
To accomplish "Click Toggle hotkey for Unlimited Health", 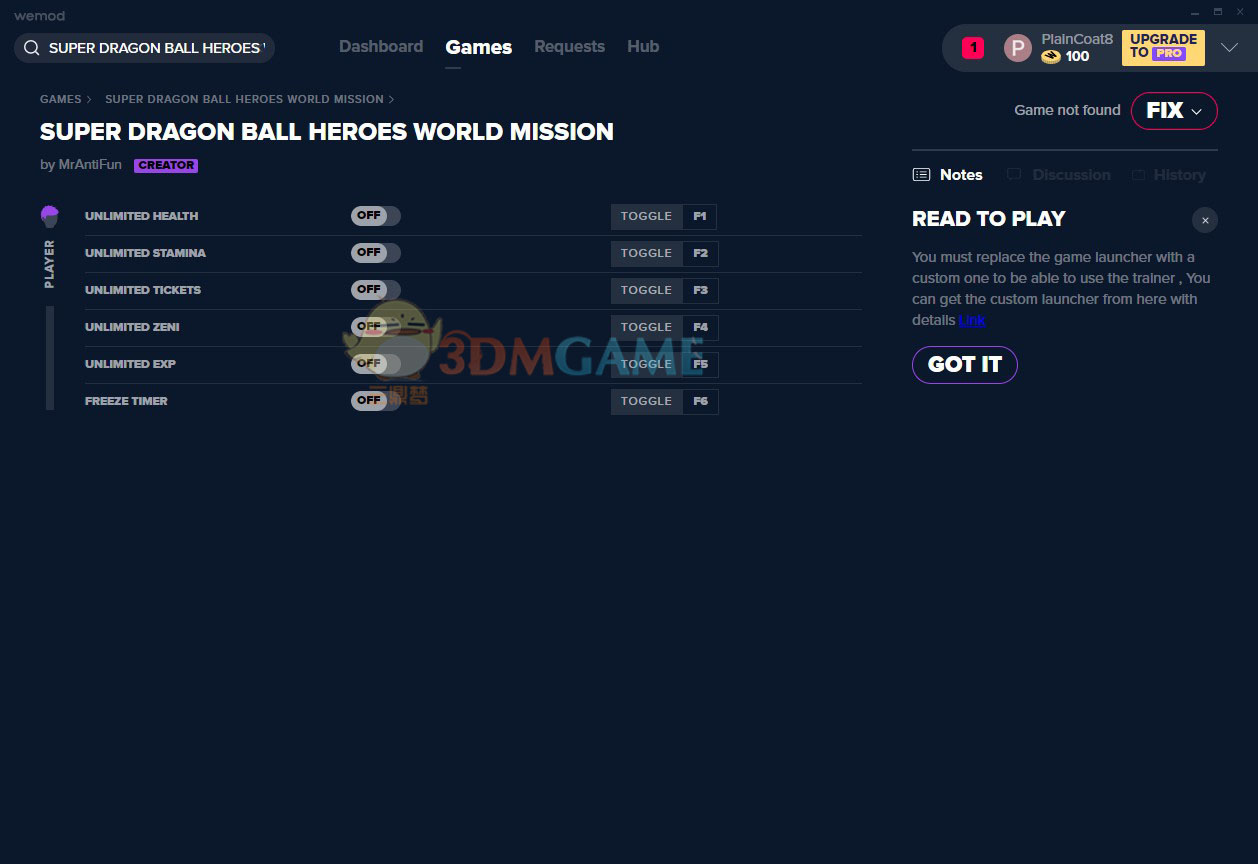I will pos(646,216).
